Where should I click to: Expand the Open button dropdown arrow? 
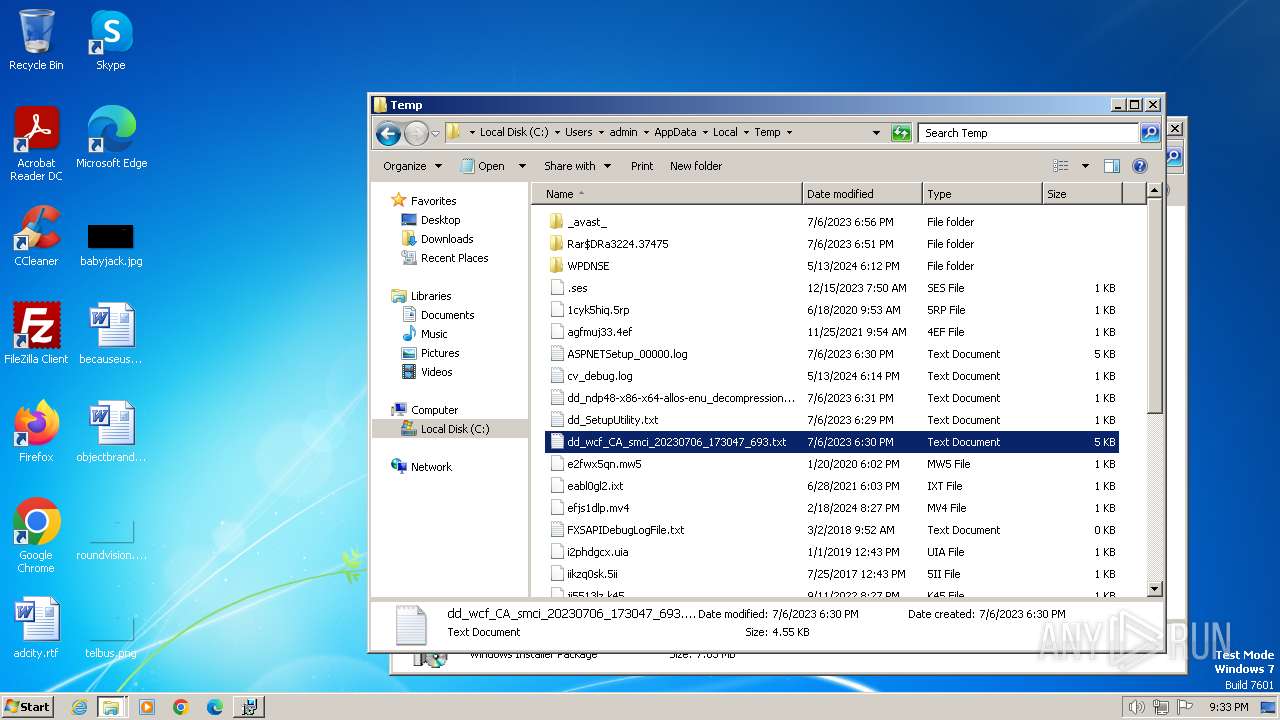click(521, 166)
